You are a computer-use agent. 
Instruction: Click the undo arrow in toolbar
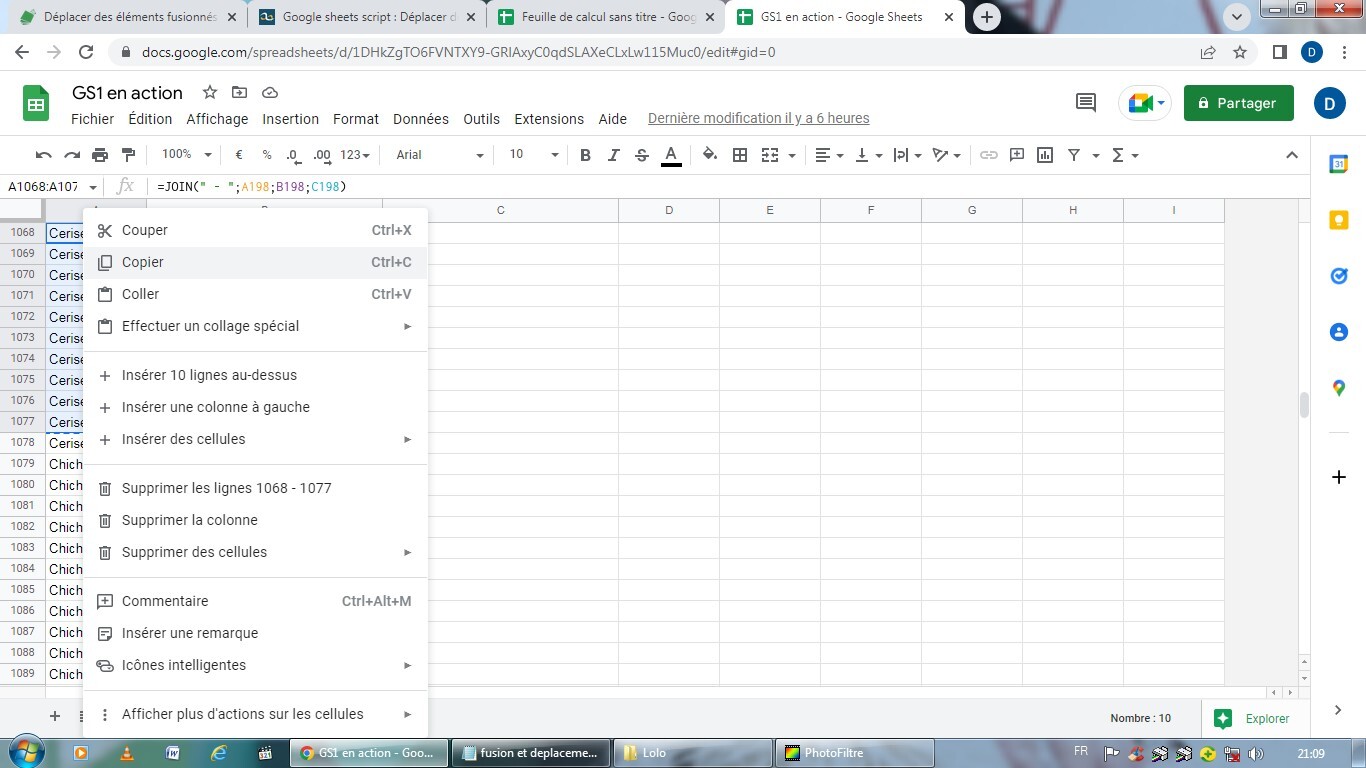(x=43, y=155)
